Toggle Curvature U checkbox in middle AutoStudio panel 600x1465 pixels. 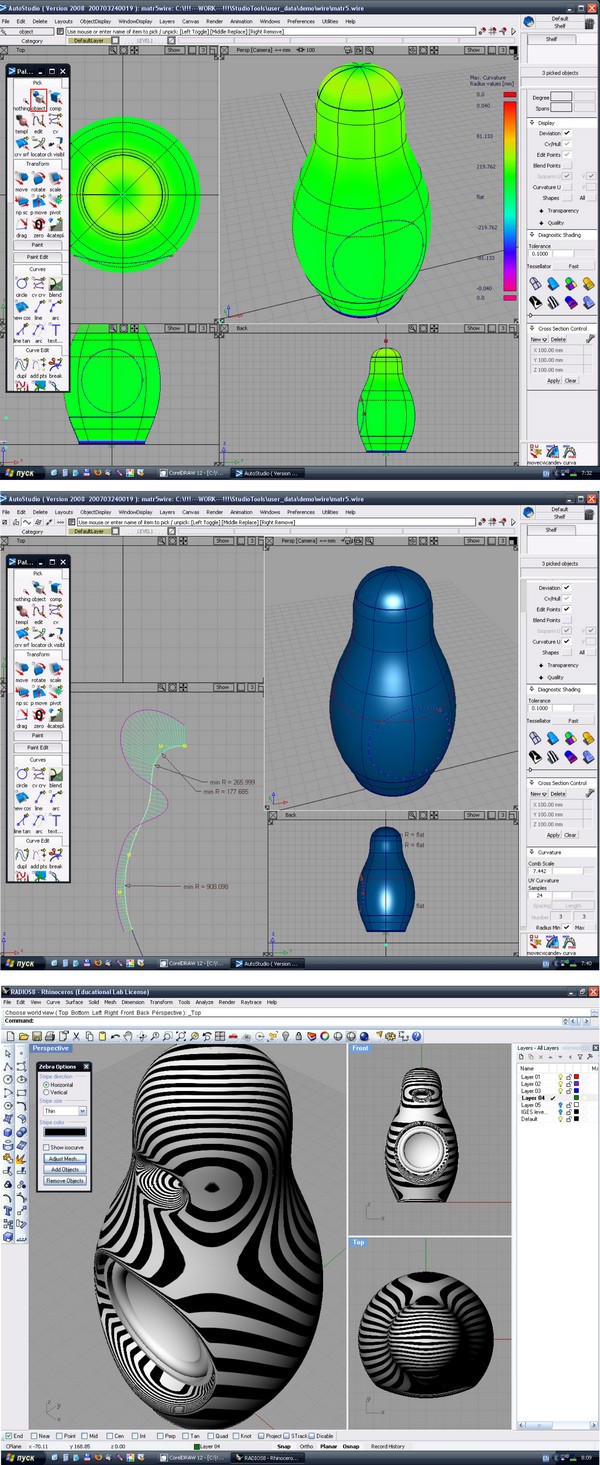[x=567, y=642]
